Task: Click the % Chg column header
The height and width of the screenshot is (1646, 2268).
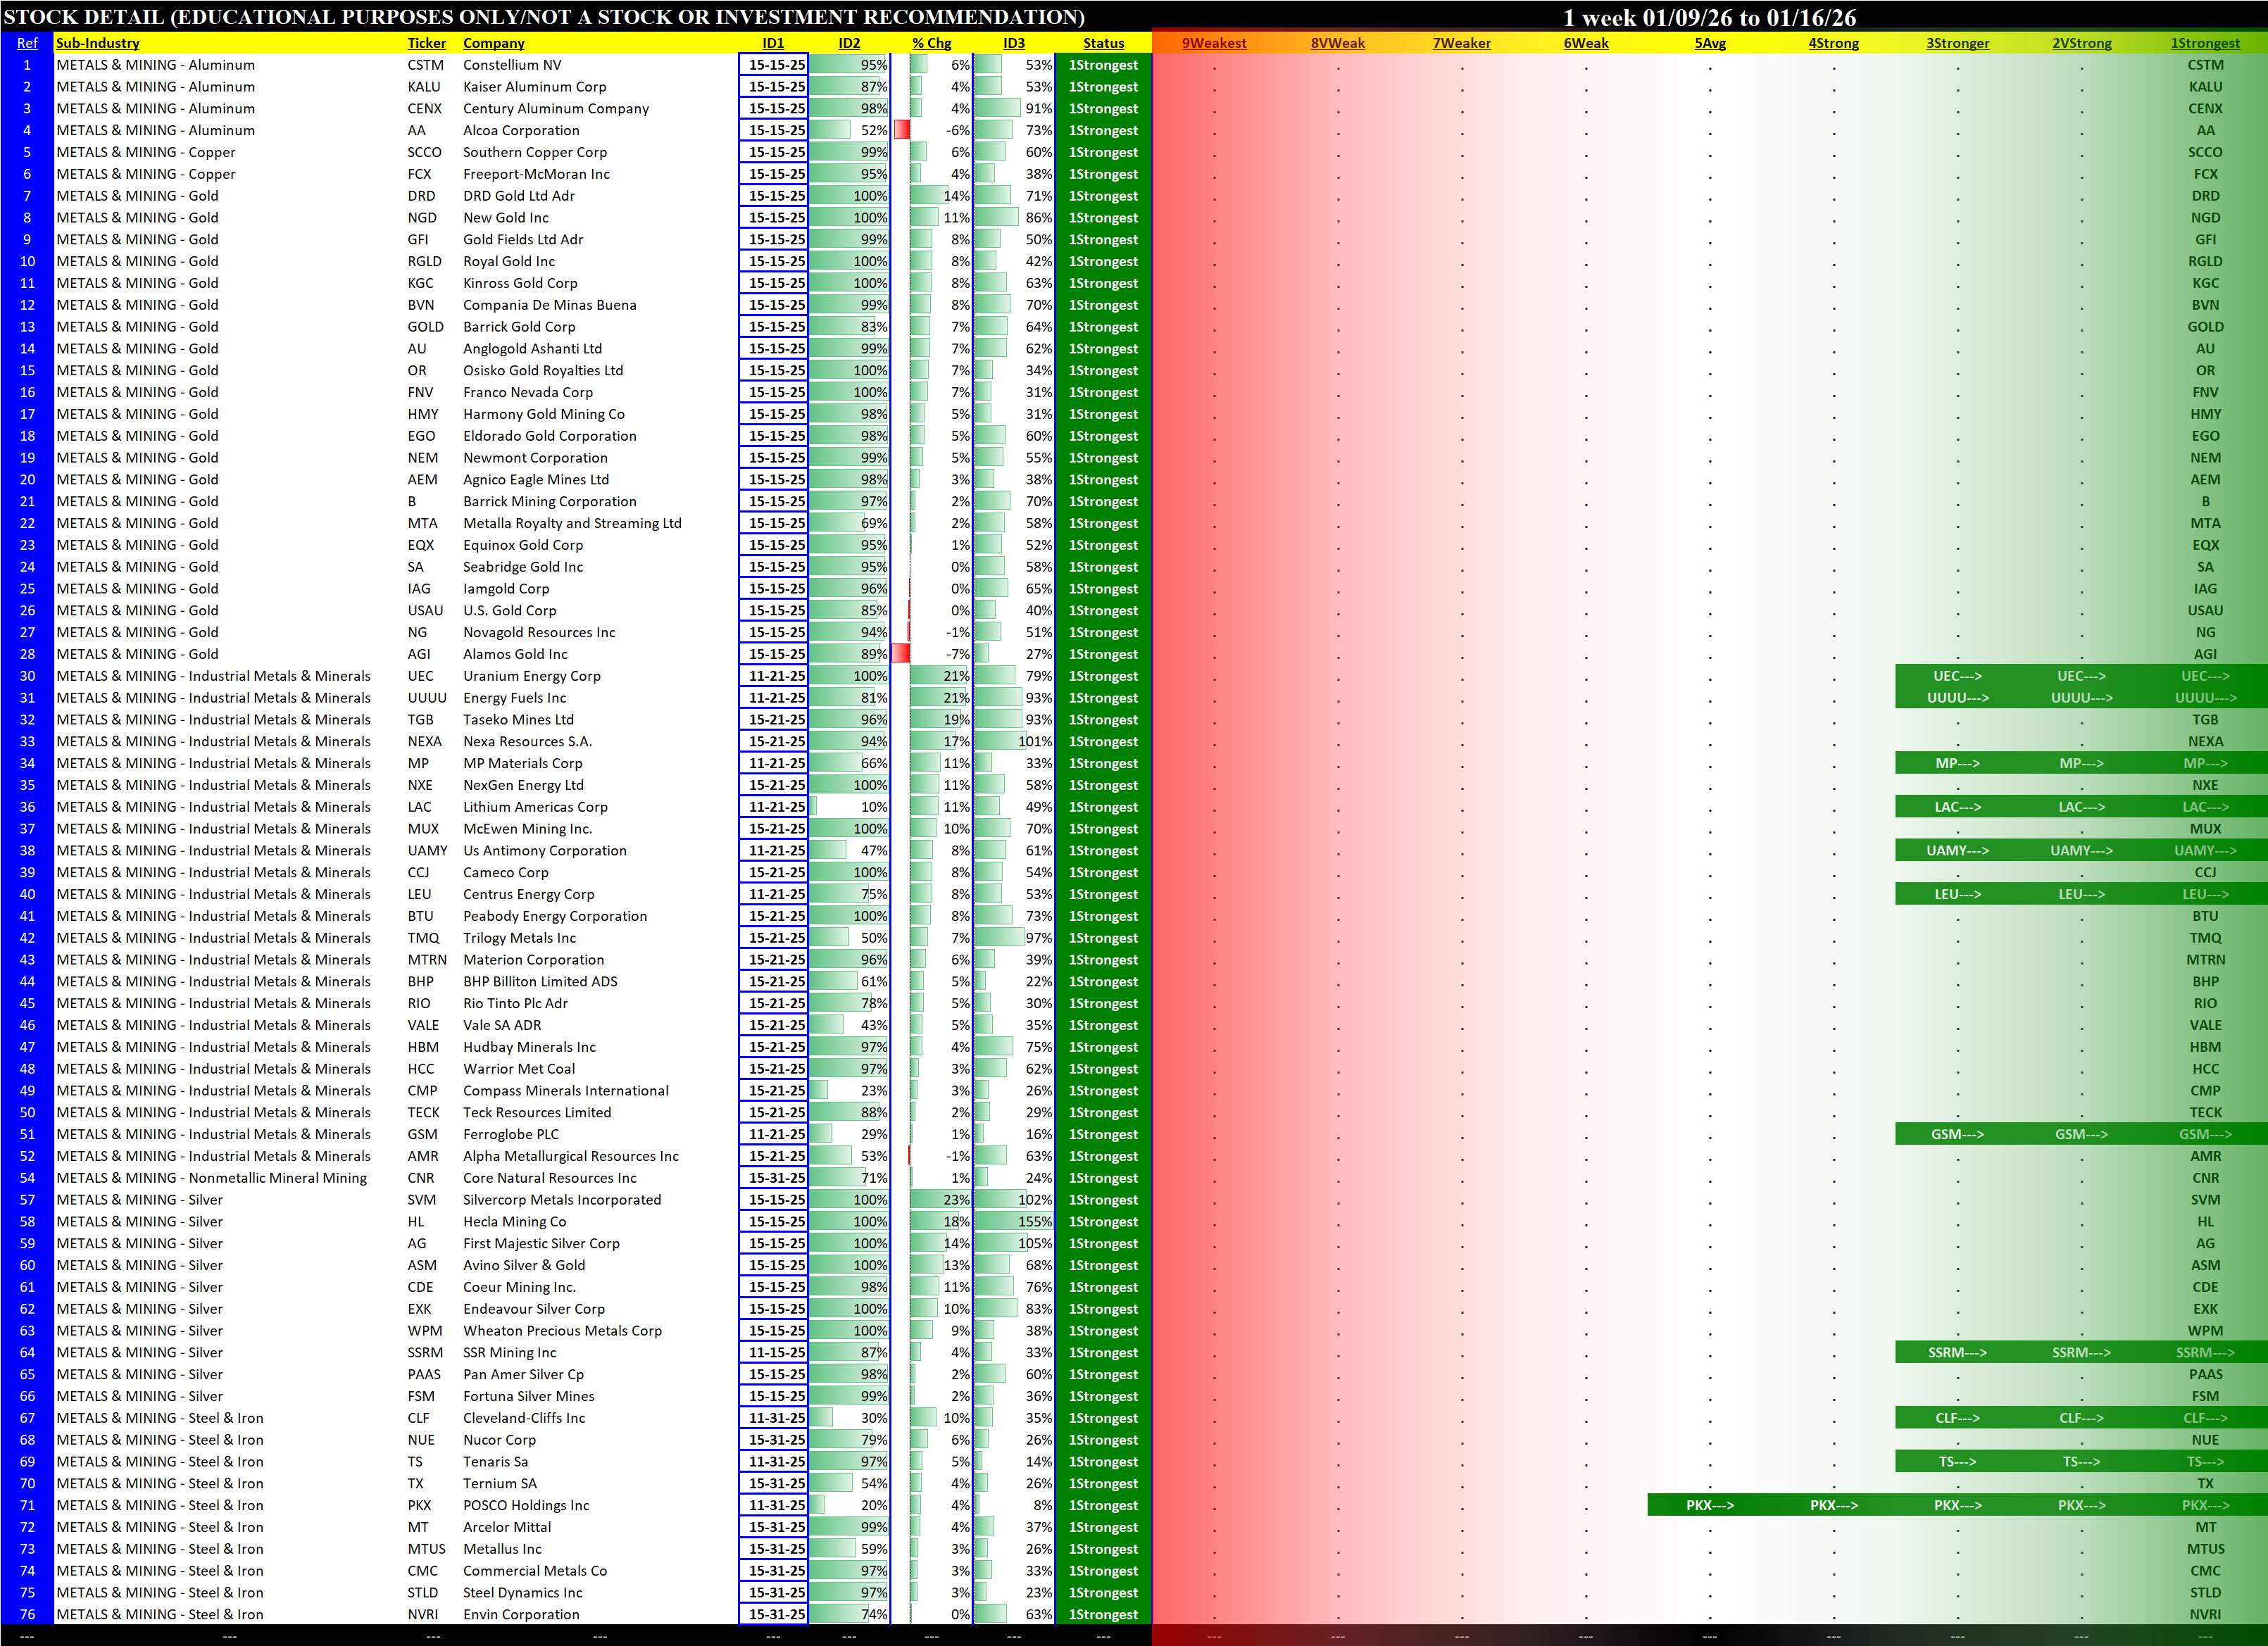Action: (x=931, y=43)
